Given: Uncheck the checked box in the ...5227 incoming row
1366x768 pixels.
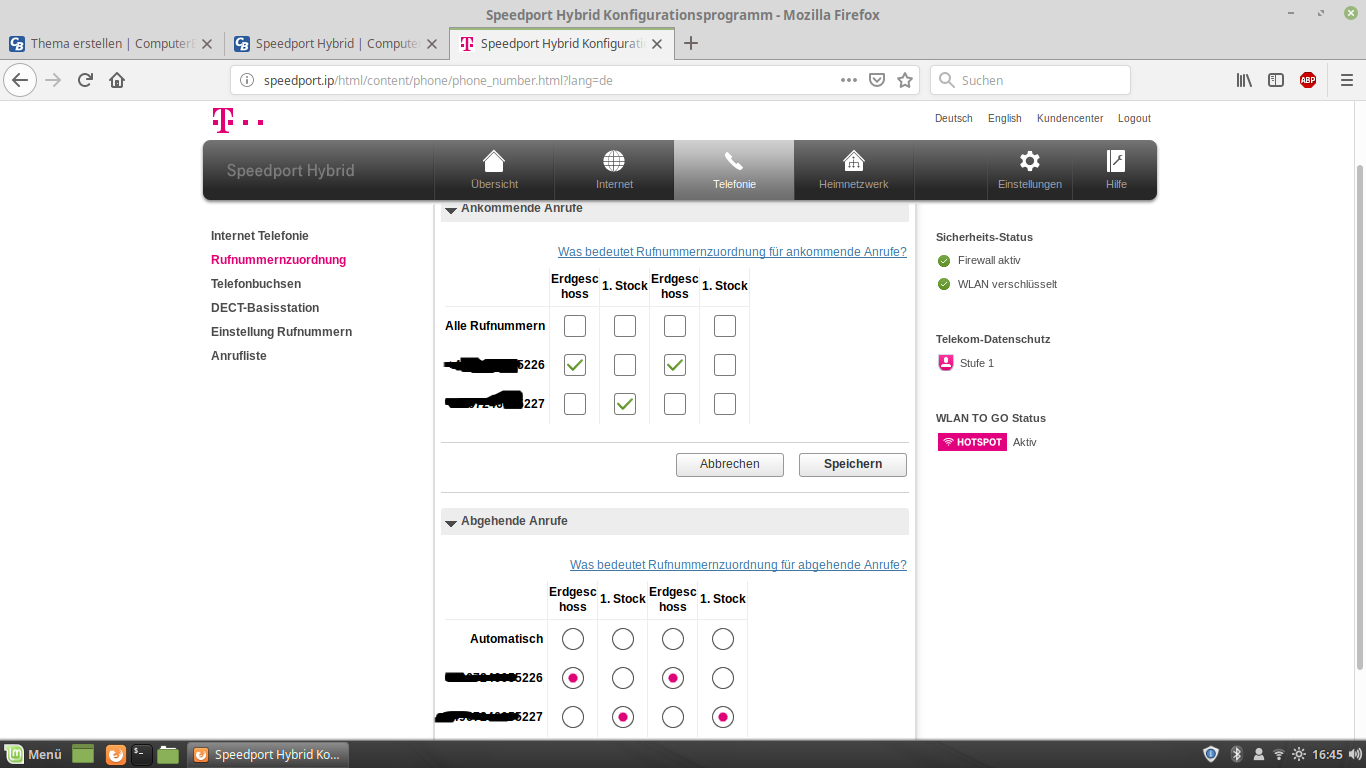Looking at the screenshot, I should click(x=625, y=404).
